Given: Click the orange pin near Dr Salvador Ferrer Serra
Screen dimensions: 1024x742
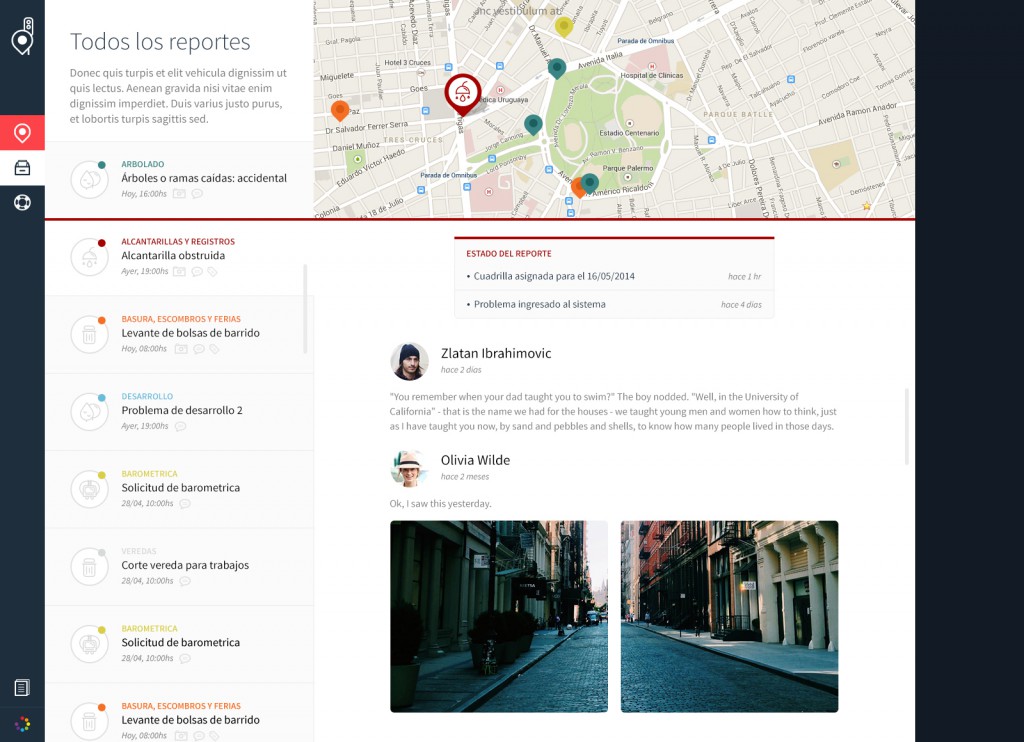Looking at the screenshot, I should pyautogui.click(x=340, y=109).
